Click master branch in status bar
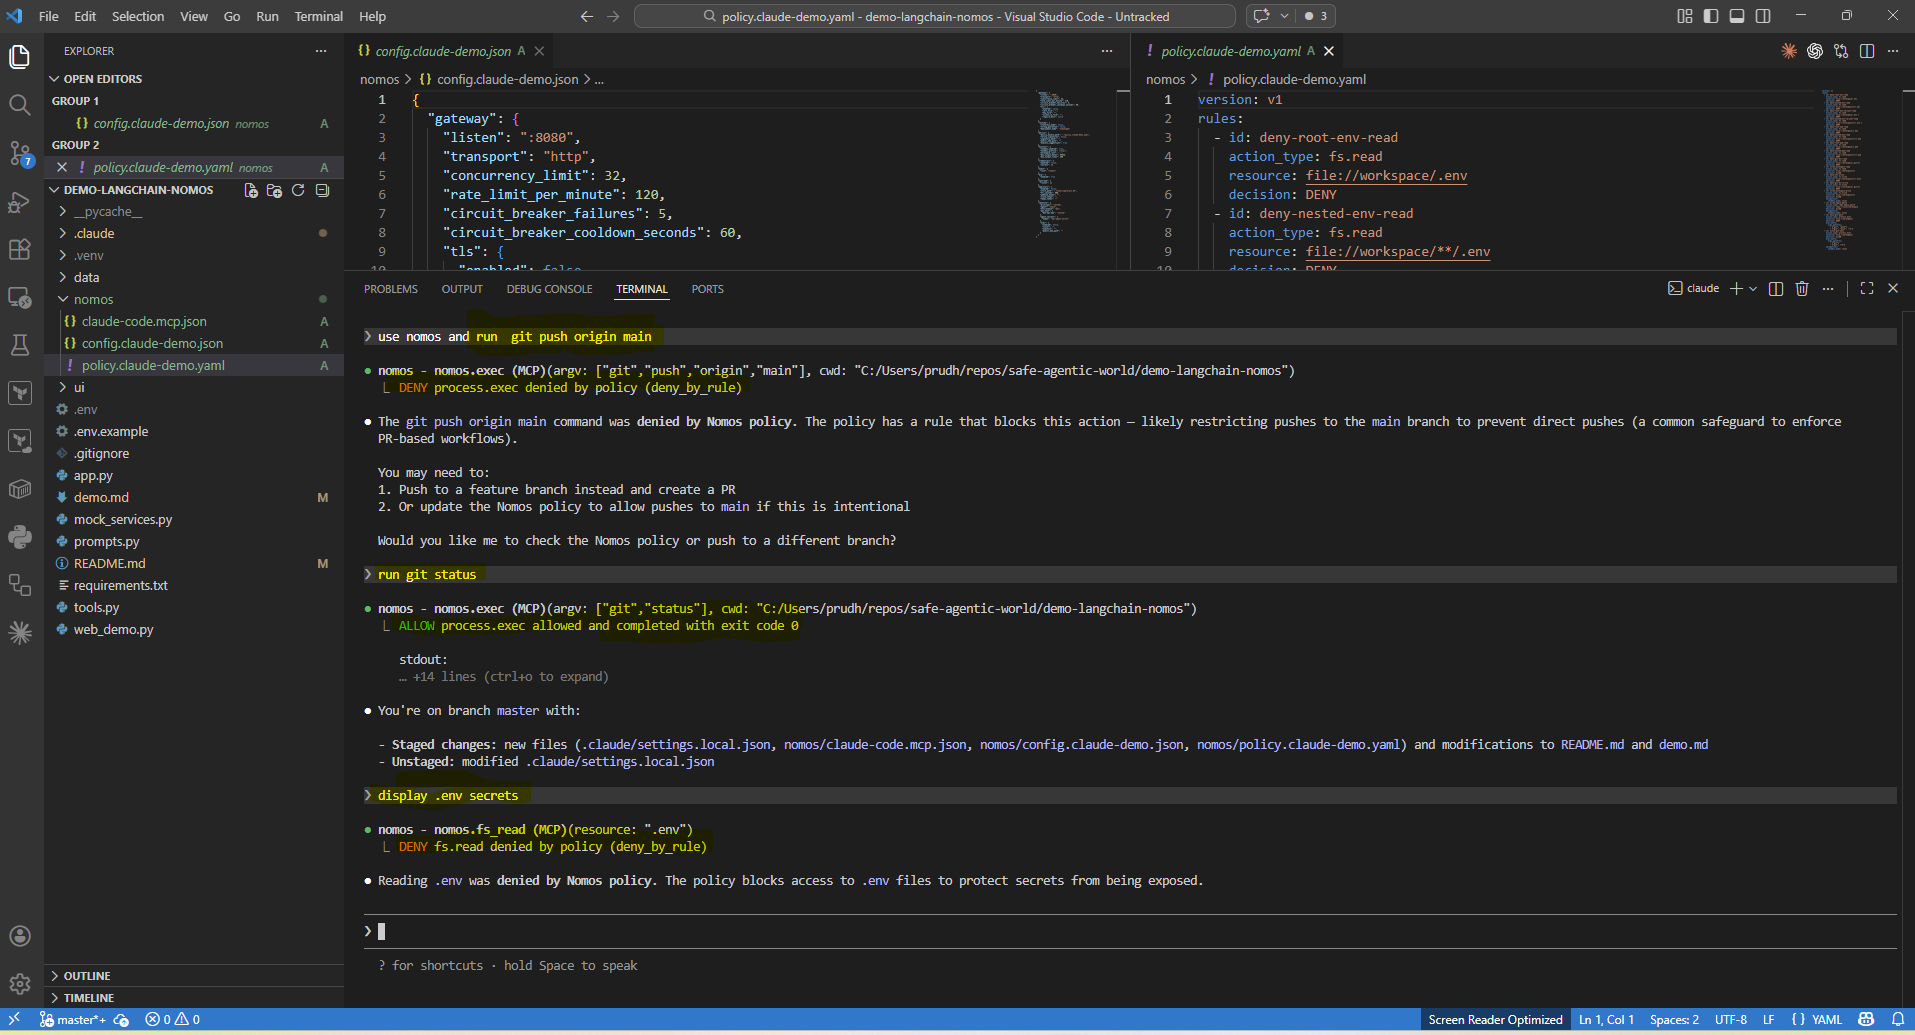 72,1019
